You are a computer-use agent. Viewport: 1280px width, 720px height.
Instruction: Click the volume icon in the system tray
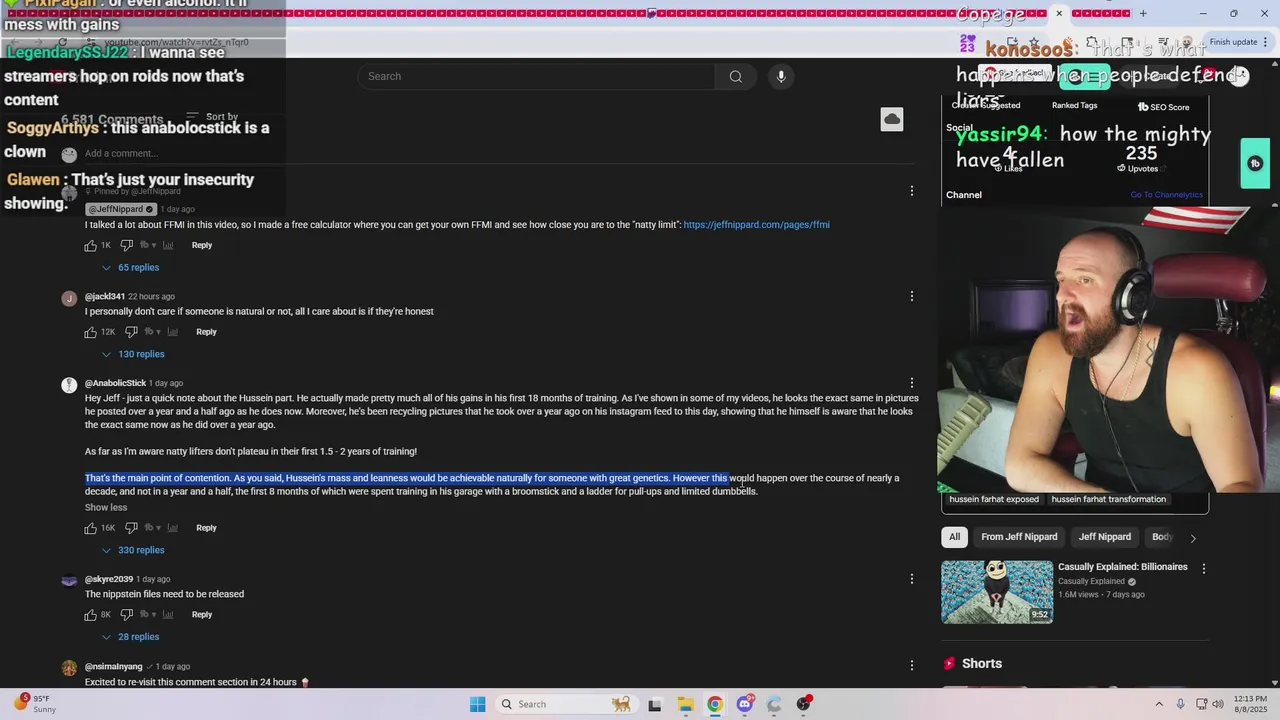point(1218,704)
